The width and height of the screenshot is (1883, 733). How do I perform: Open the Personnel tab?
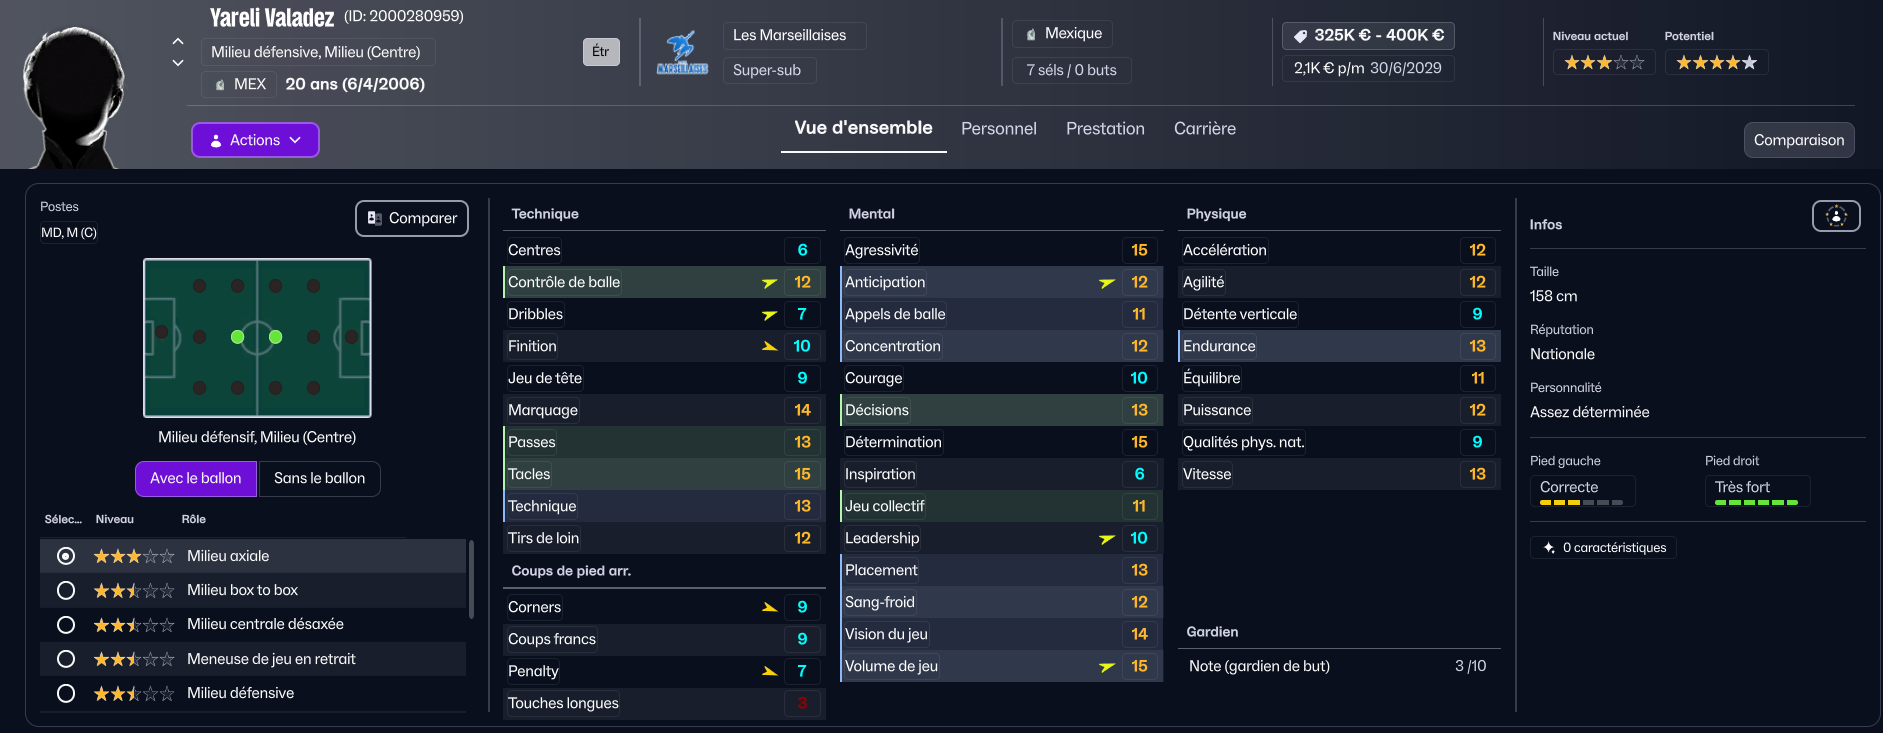998,129
